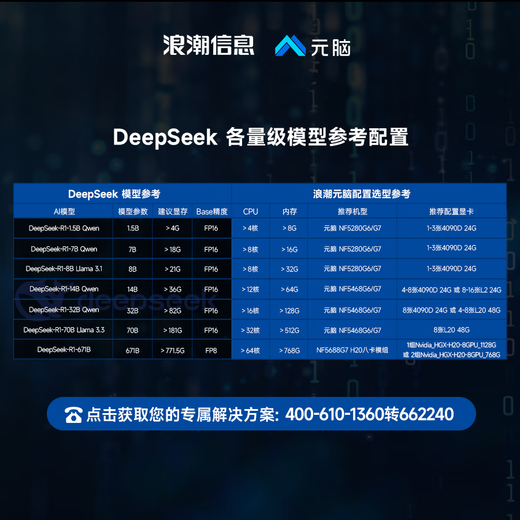The height and width of the screenshot is (520, 520).
Task: Select the 'DeepSeek-R1-8B Llama 3.1' model cell
Action: [64, 269]
